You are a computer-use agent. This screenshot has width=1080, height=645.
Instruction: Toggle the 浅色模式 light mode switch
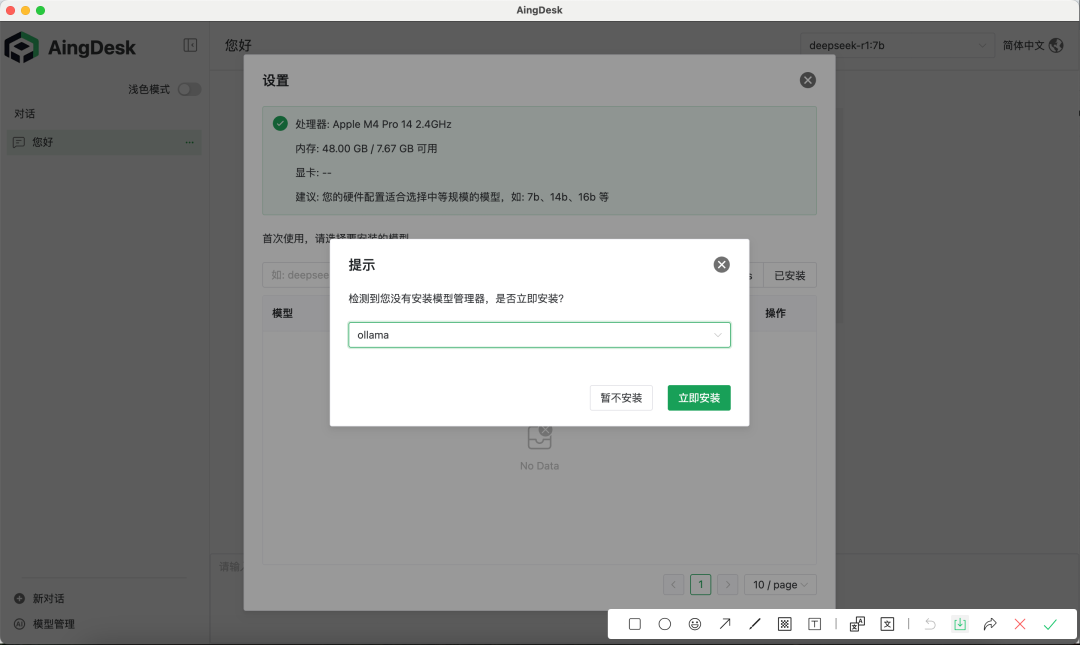click(x=189, y=90)
